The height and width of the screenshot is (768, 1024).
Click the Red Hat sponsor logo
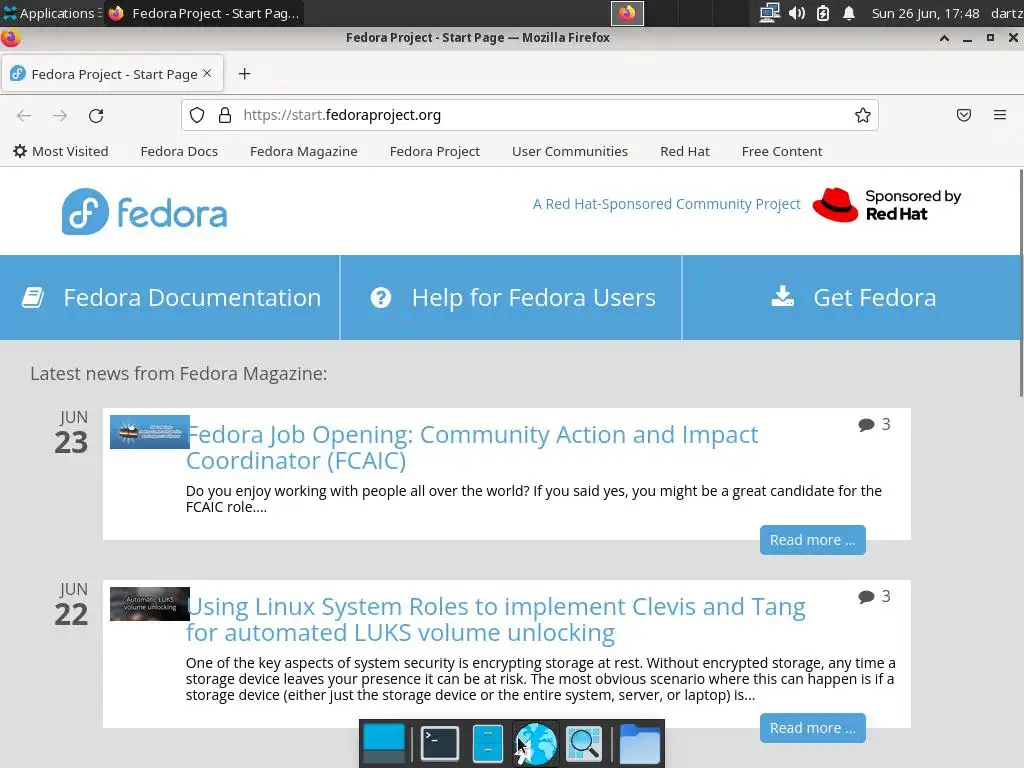point(887,205)
